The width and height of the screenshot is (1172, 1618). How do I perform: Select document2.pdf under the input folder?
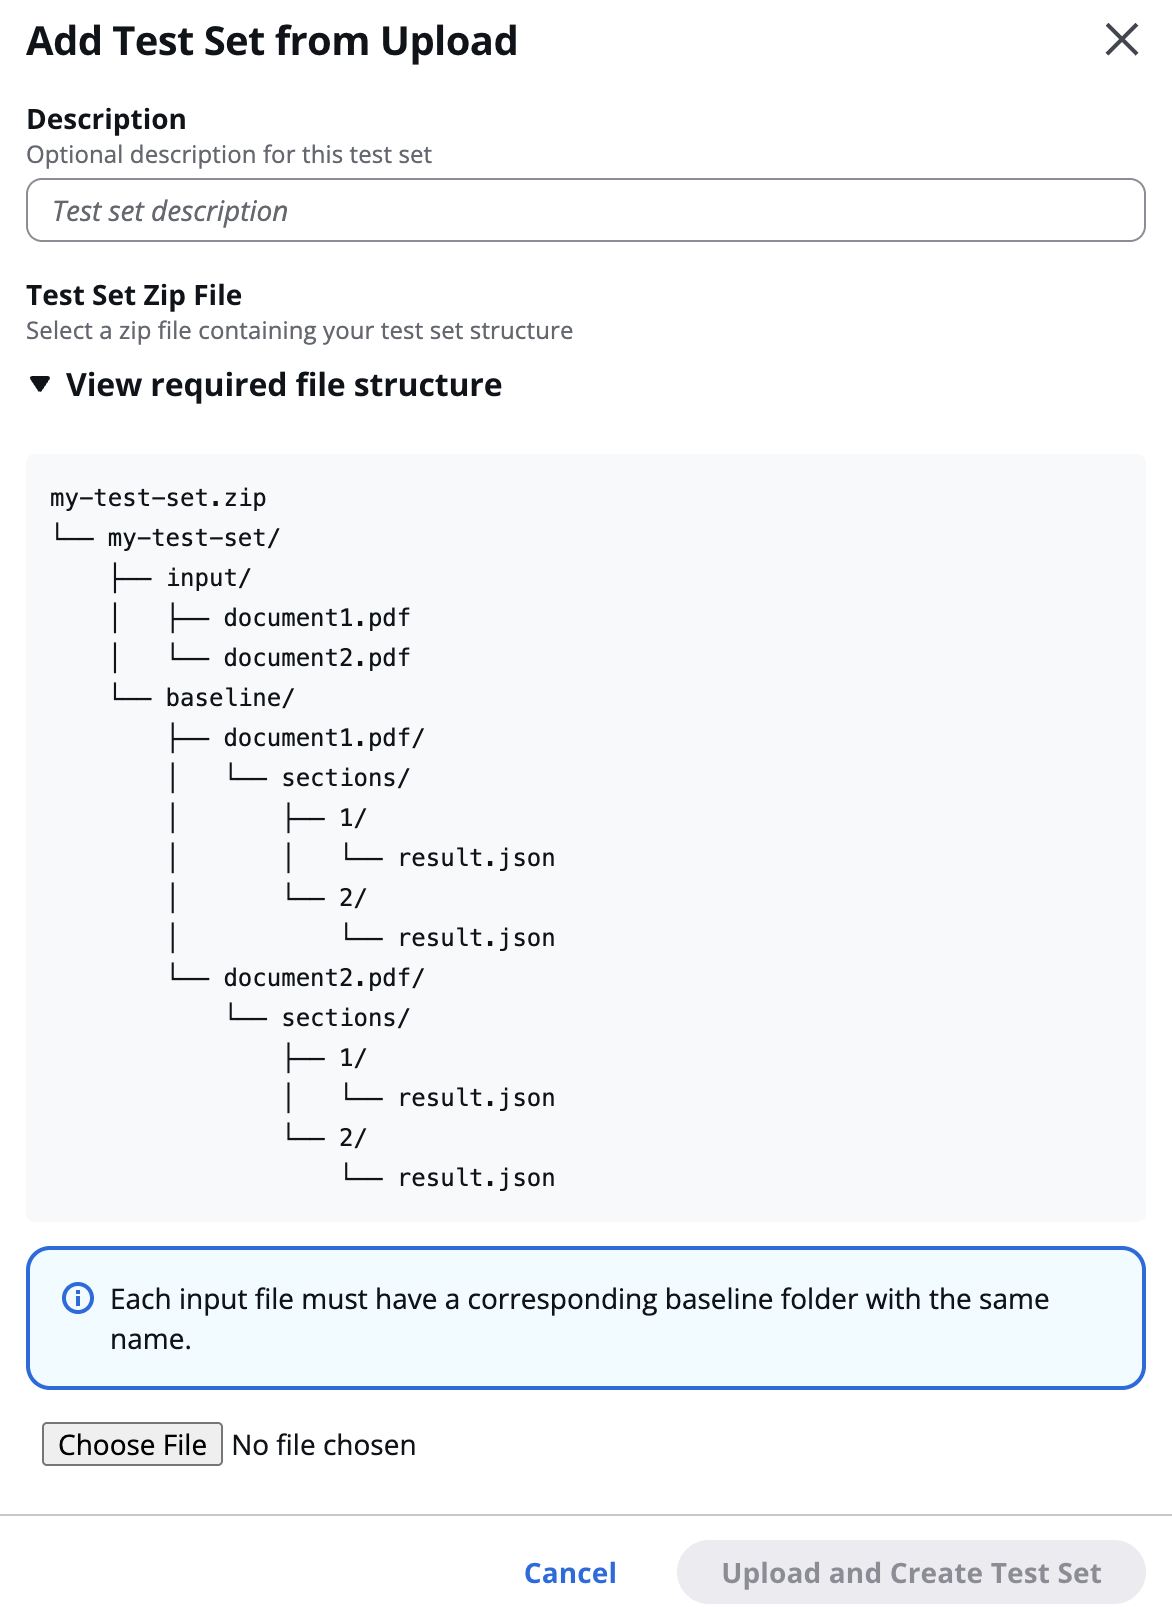click(316, 658)
